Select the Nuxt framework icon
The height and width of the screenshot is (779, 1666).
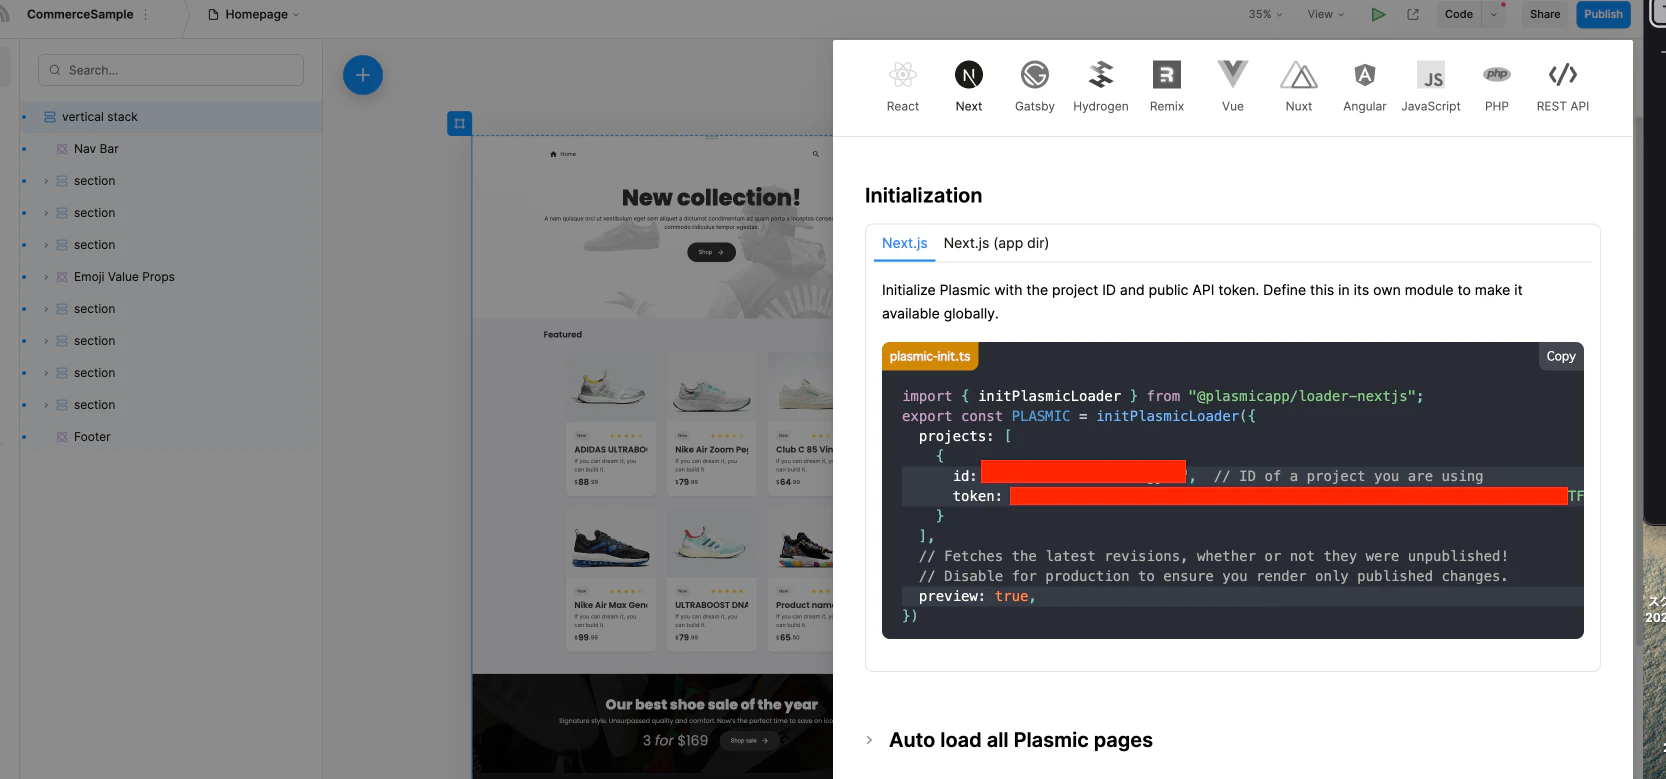pos(1299,75)
